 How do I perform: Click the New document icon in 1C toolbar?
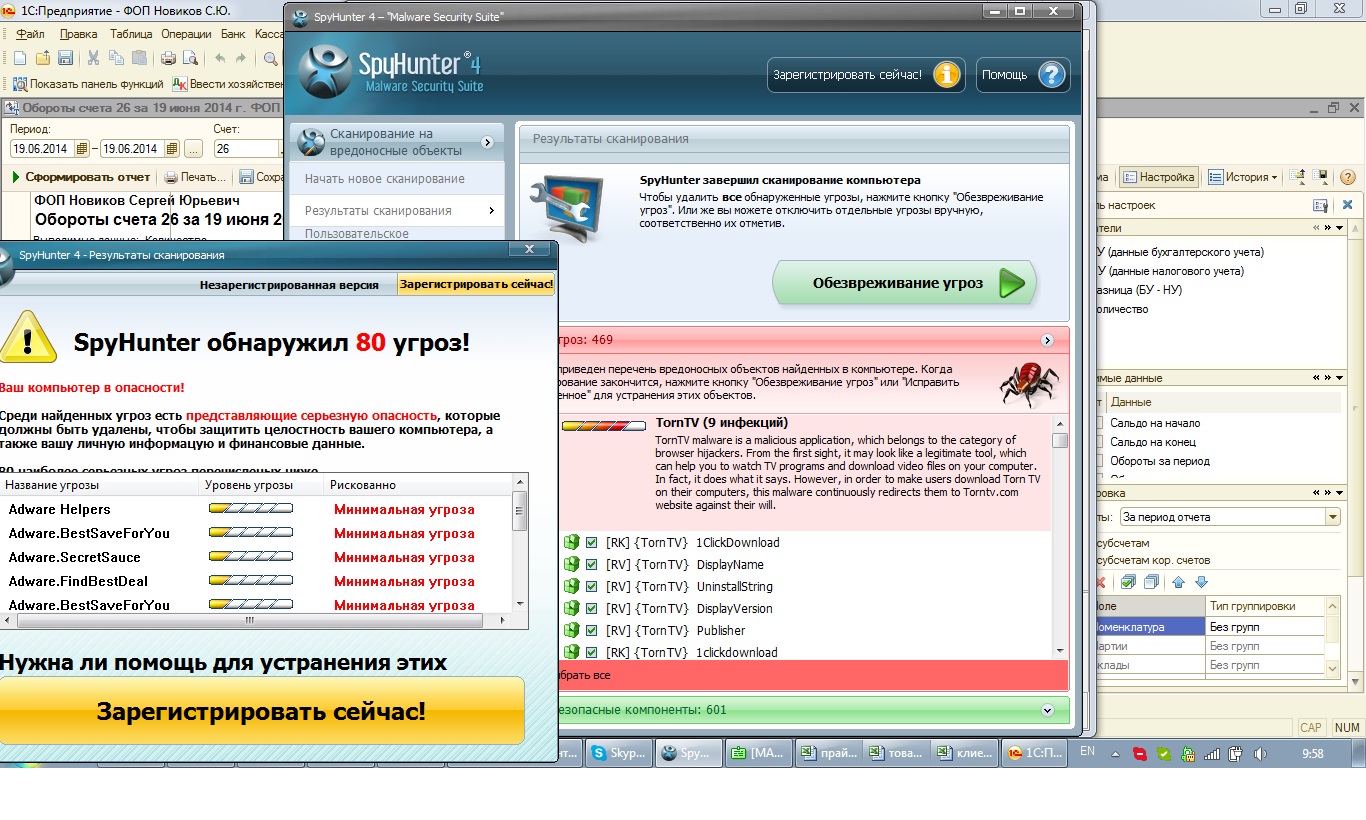(19, 58)
